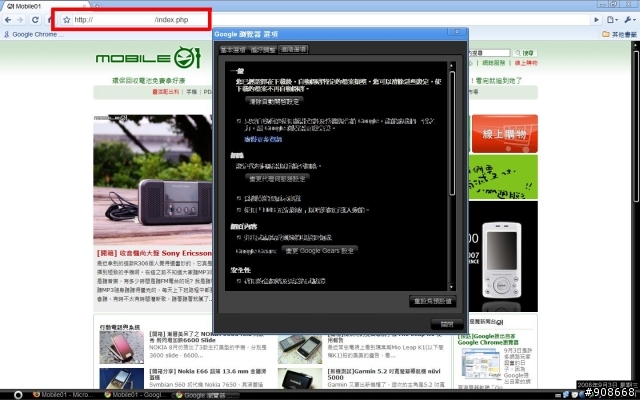Open the 其他書籤 bookmarks folder
Image resolution: width=640 pixels, height=400 pixels.
coord(620,35)
